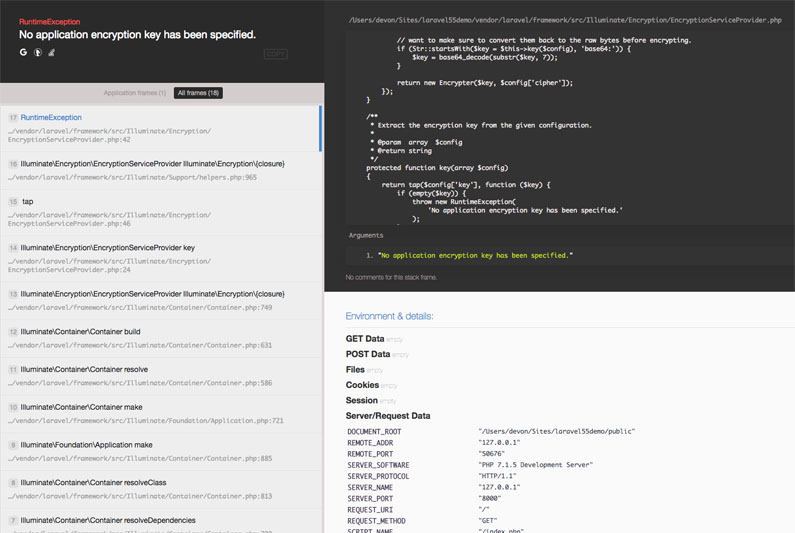Click the RuntimeException title in header
The height and width of the screenshot is (533, 795).
(x=50, y=22)
